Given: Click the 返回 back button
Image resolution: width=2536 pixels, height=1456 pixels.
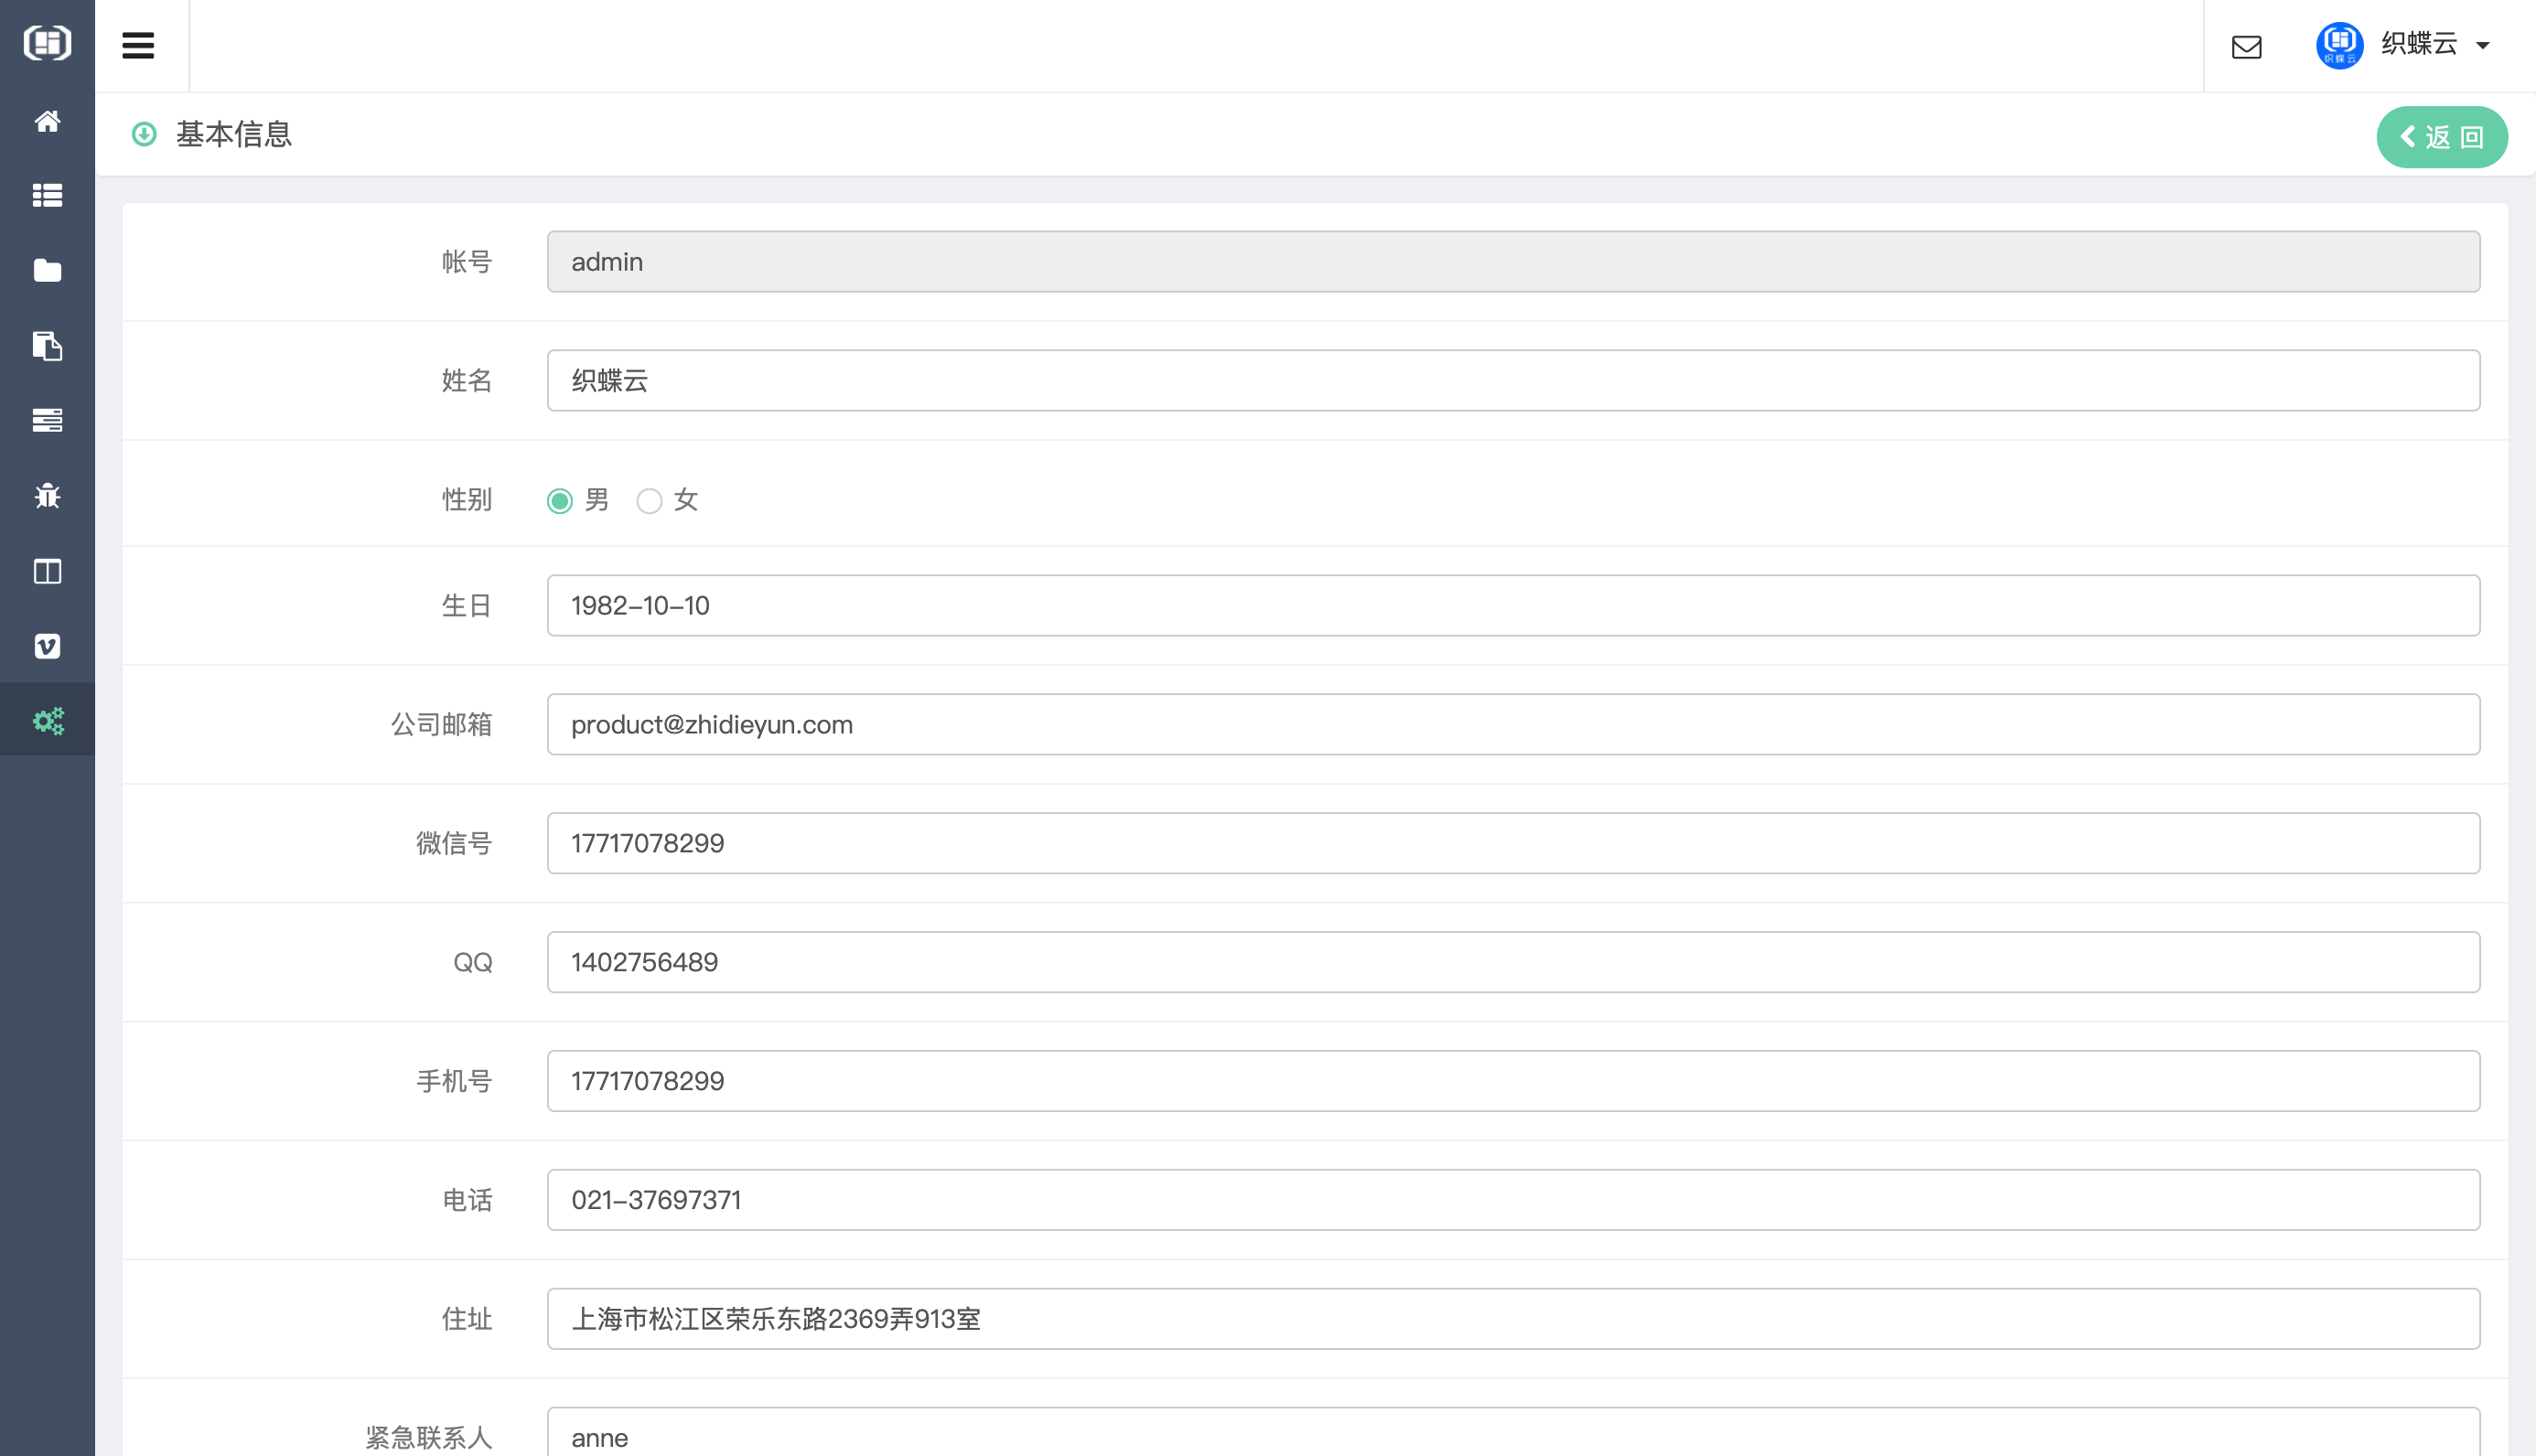Looking at the screenshot, I should (2441, 137).
